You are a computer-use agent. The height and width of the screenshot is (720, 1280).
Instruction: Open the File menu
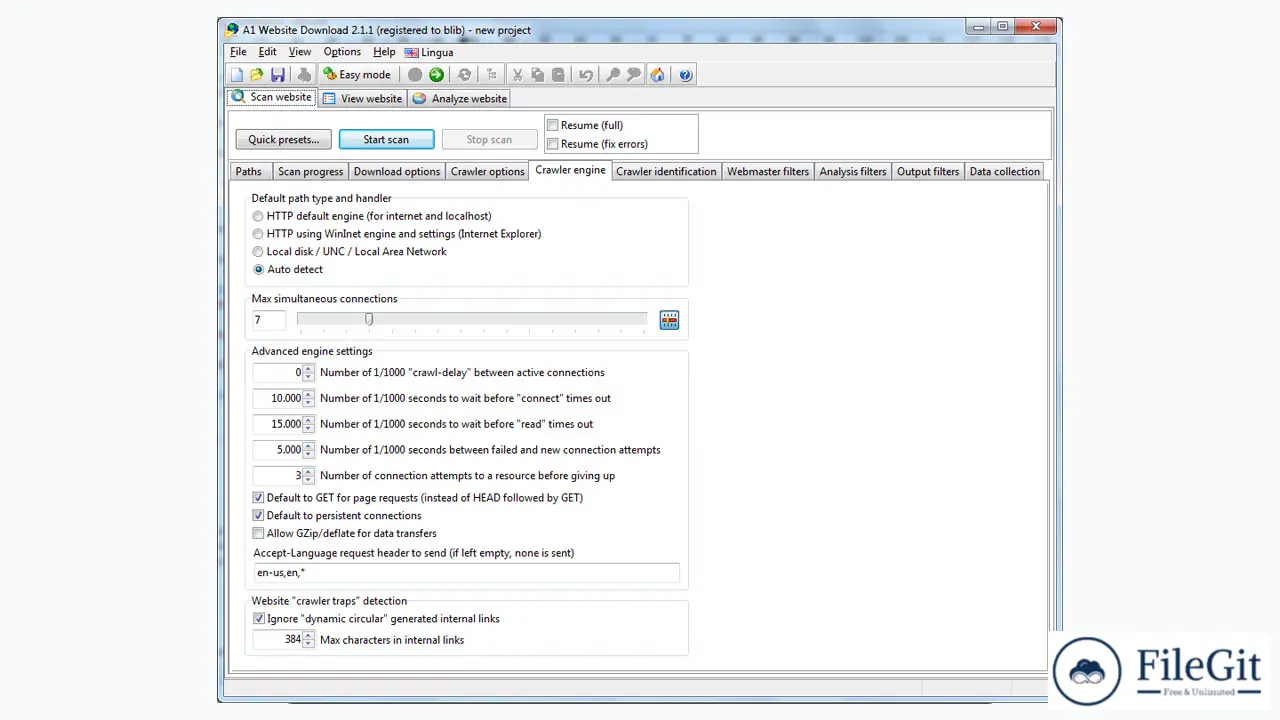[238, 52]
